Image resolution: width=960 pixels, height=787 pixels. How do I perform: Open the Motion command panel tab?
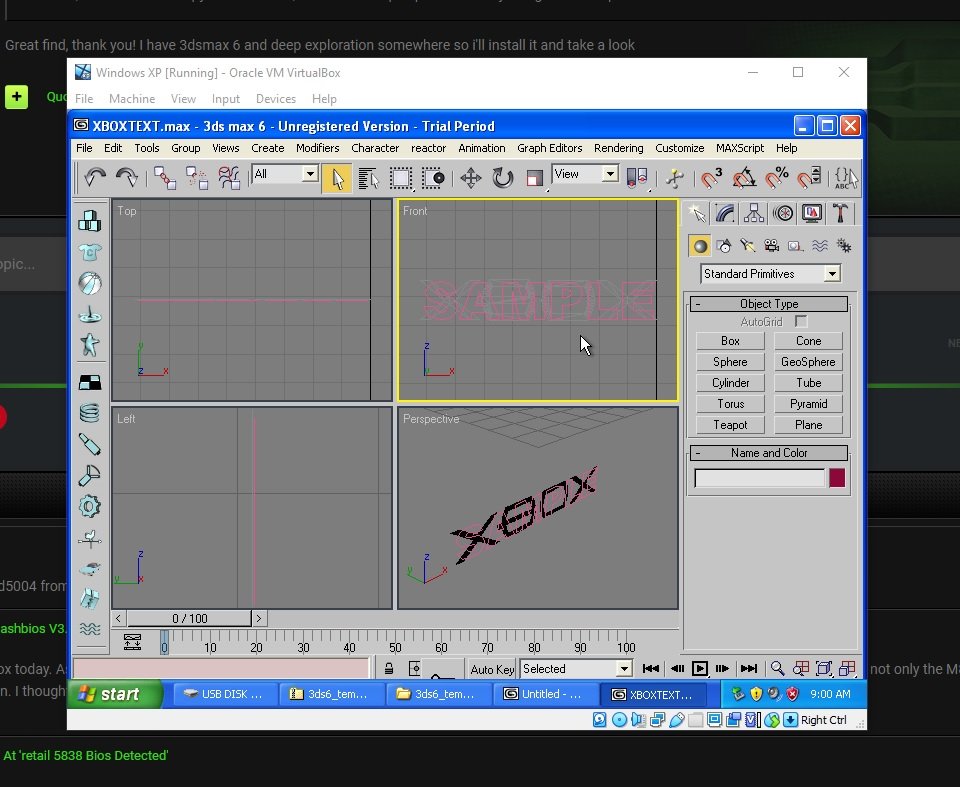point(783,213)
